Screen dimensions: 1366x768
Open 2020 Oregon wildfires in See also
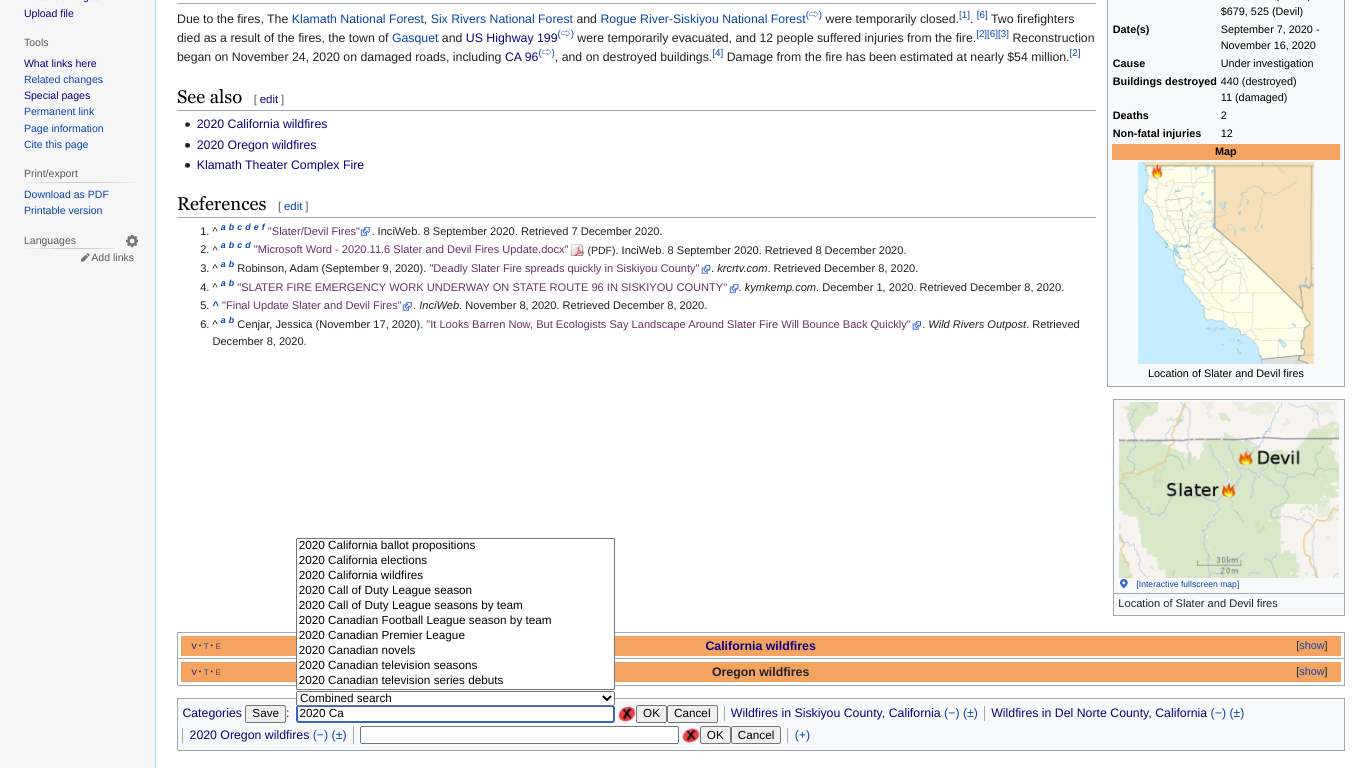[x=256, y=145]
